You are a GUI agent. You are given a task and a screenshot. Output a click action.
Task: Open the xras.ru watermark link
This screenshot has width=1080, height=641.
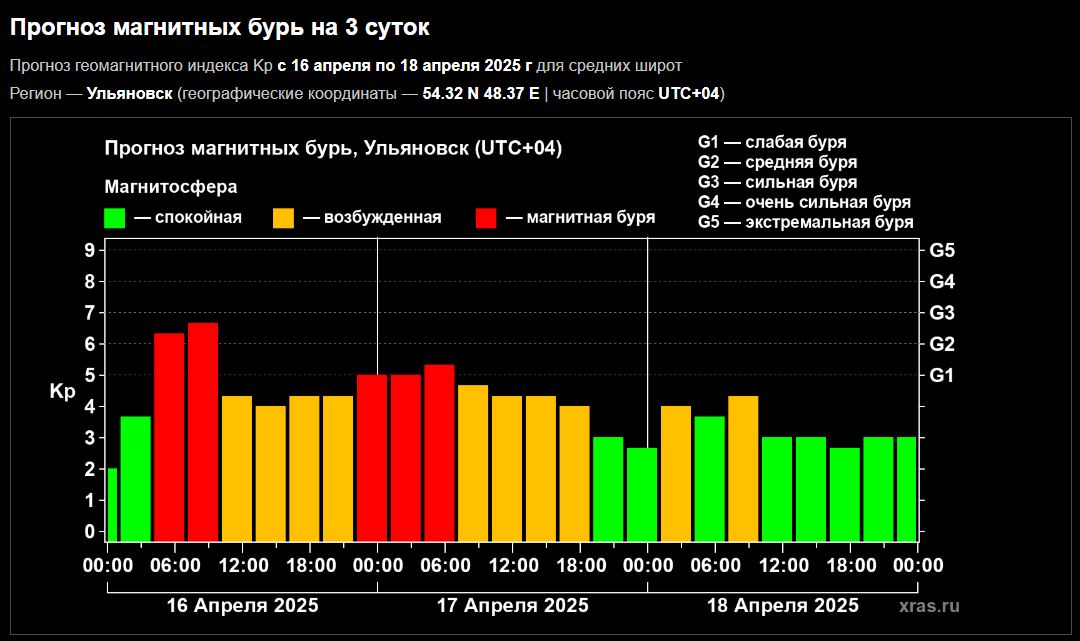928,606
